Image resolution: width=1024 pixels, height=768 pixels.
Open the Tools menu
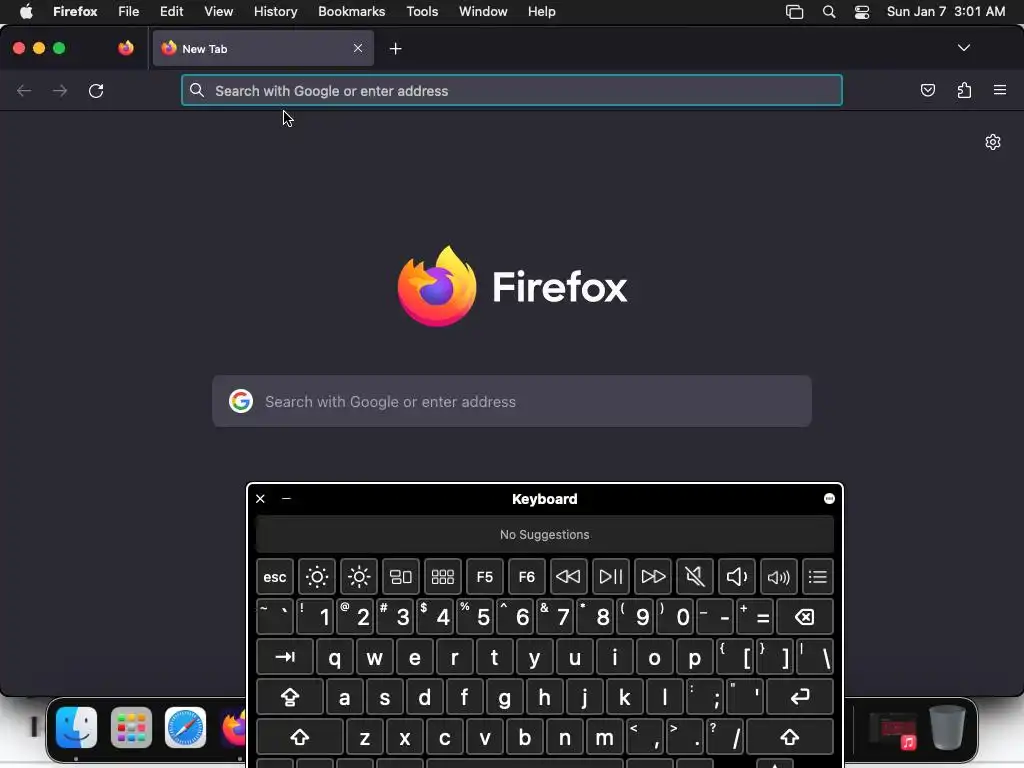(422, 11)
